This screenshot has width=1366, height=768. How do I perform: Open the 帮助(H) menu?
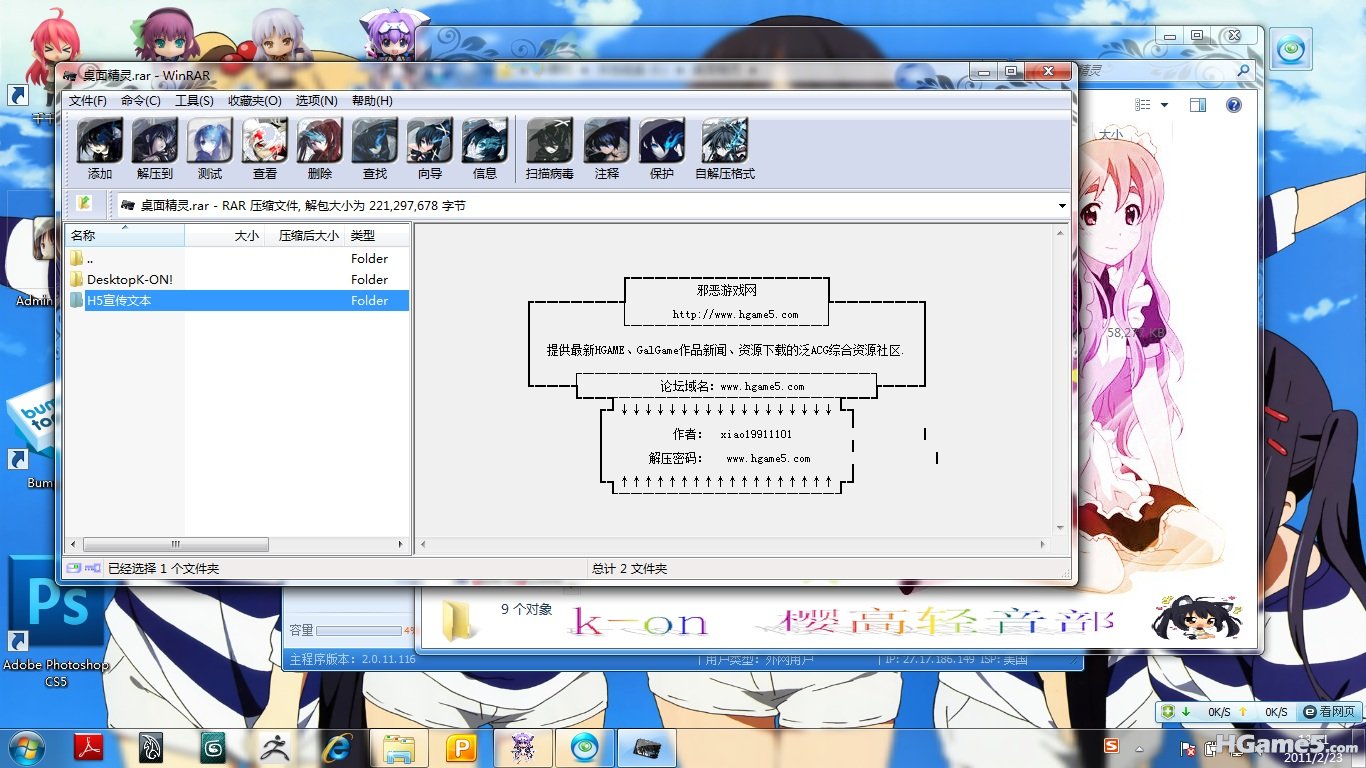tap(372, 100)
